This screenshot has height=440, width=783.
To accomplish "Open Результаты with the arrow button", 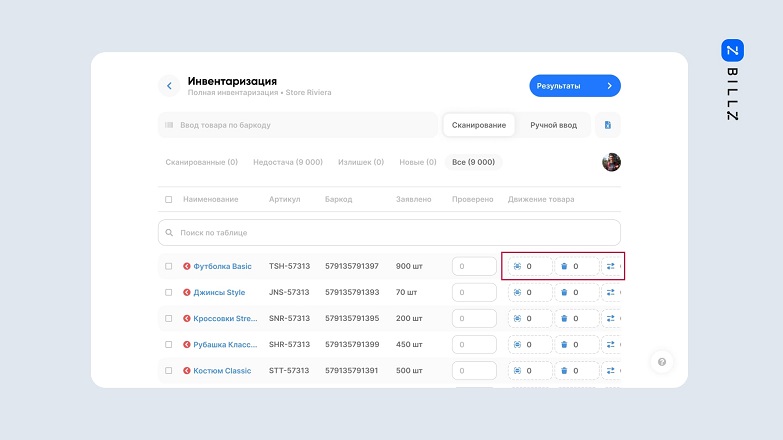I will point(575,86).
